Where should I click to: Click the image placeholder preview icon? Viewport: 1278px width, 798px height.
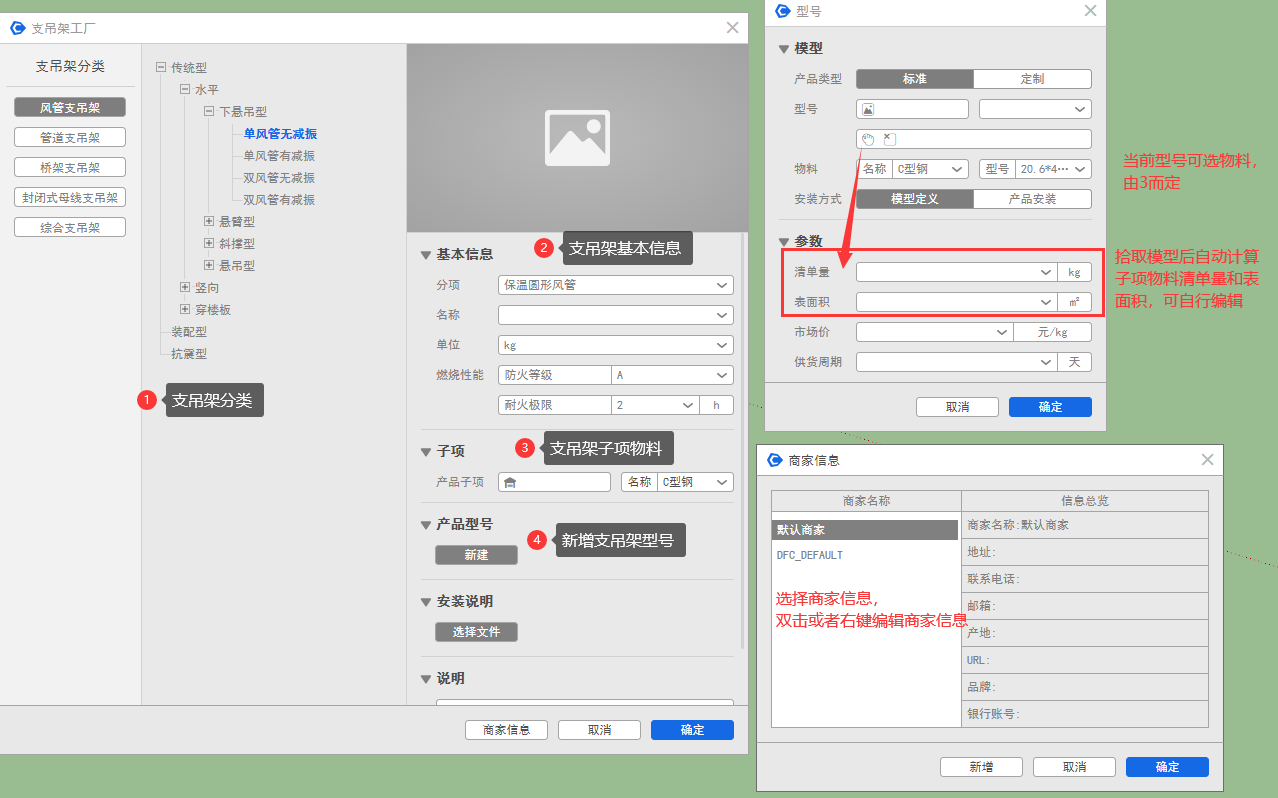[x=577, y=138]
